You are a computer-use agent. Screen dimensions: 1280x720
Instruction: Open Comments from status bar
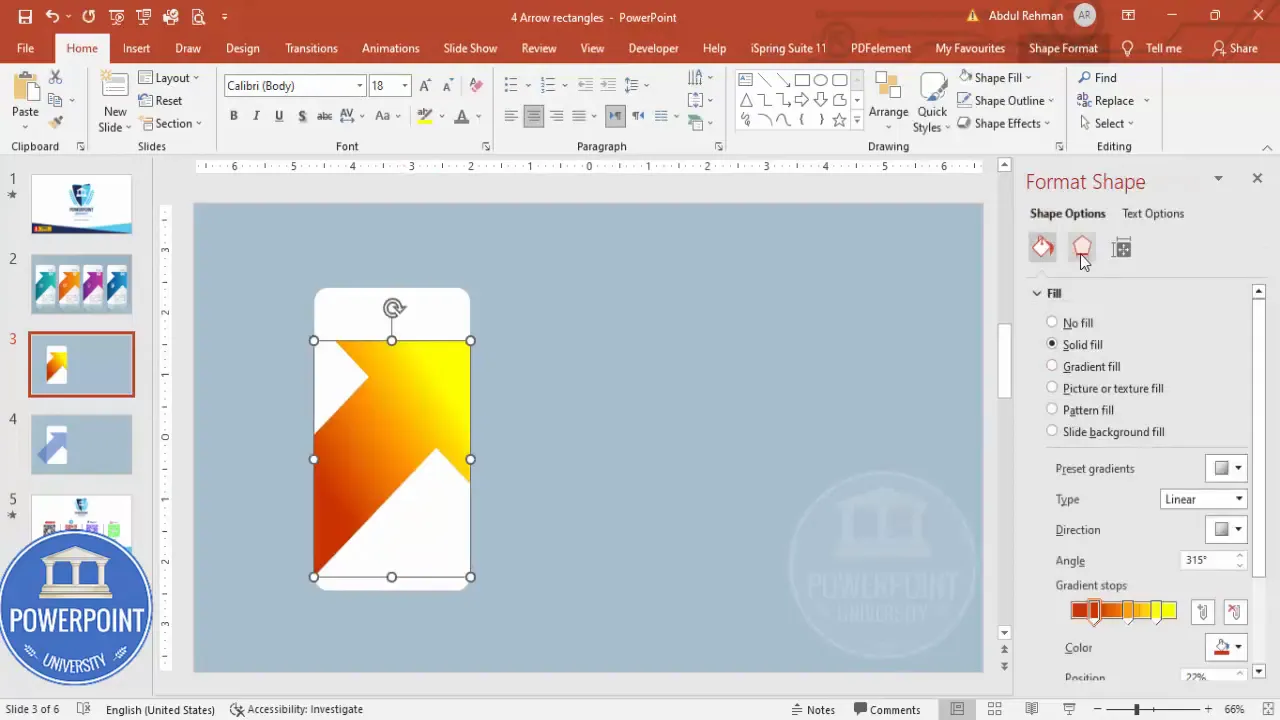tap(885, 709)
